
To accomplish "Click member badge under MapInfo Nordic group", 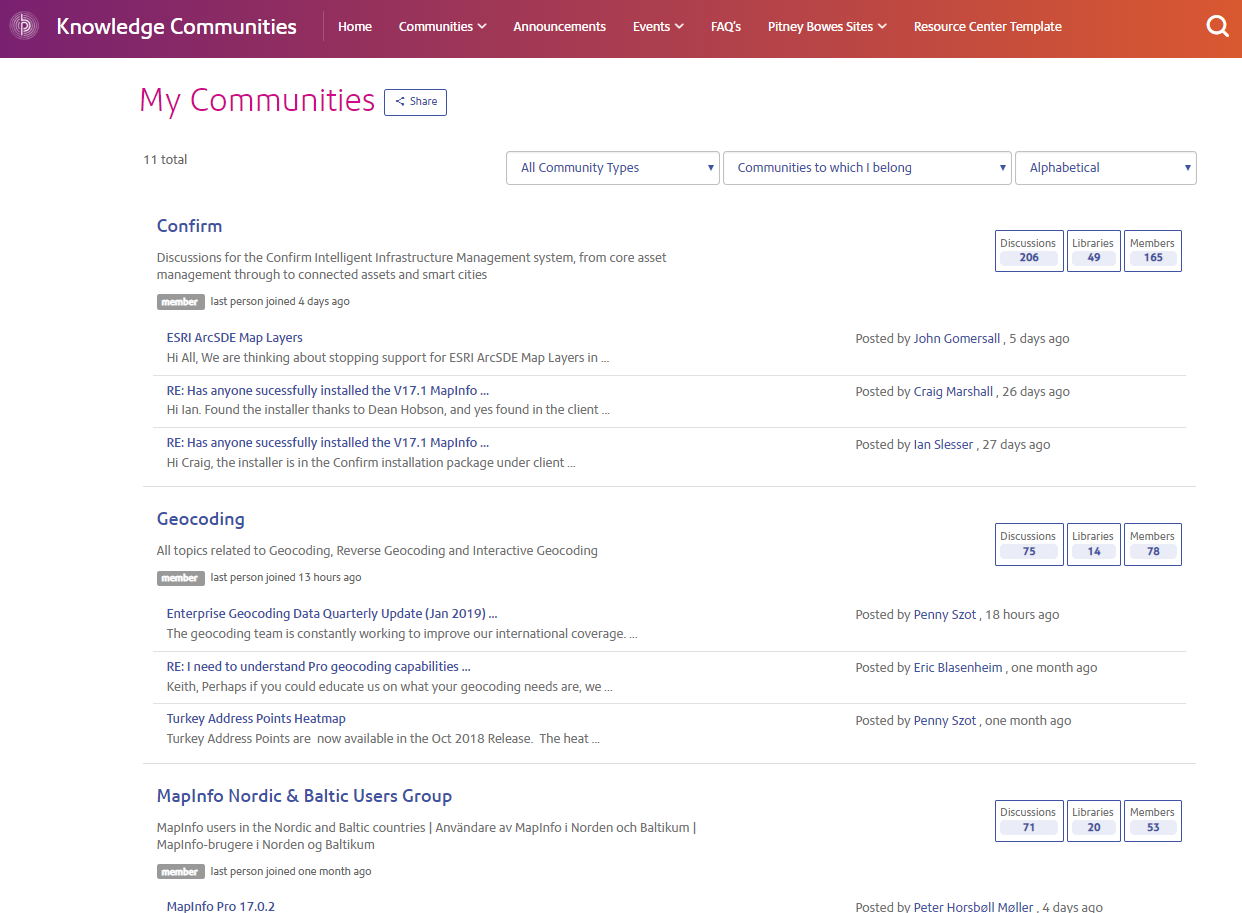I will (x=180, y=872).
